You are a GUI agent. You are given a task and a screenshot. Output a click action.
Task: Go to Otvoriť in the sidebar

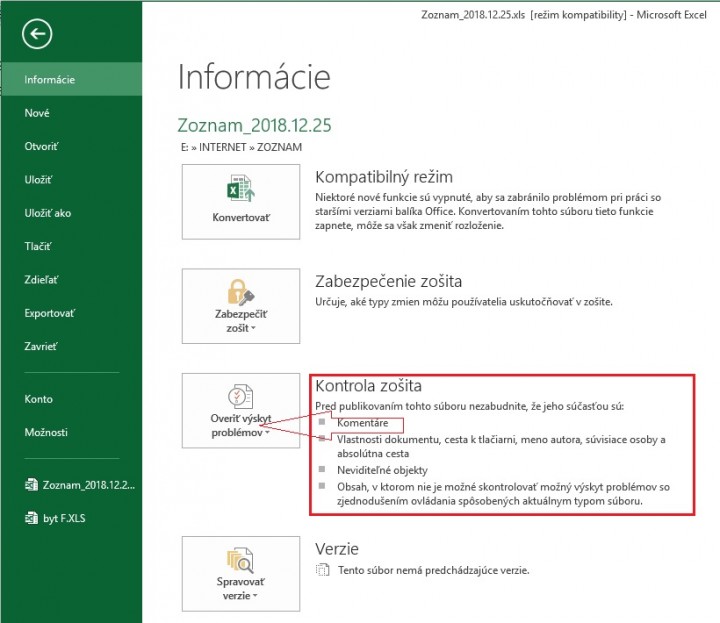(41, 146)
